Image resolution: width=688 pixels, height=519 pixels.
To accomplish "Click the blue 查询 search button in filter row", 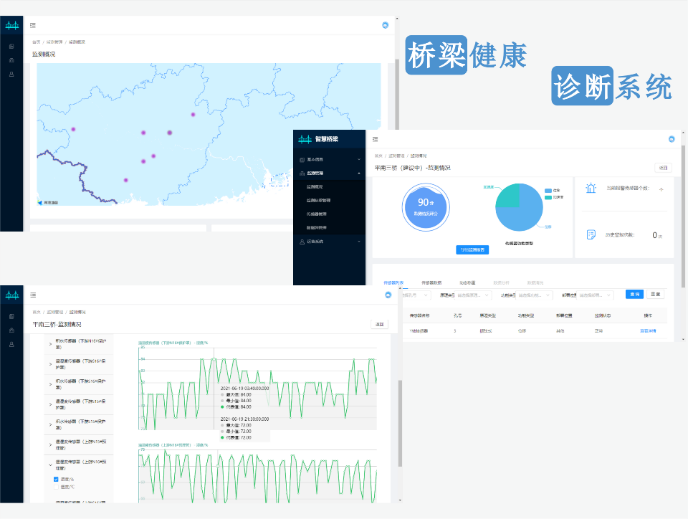I will pyautogui.click(x=634, y=294).
